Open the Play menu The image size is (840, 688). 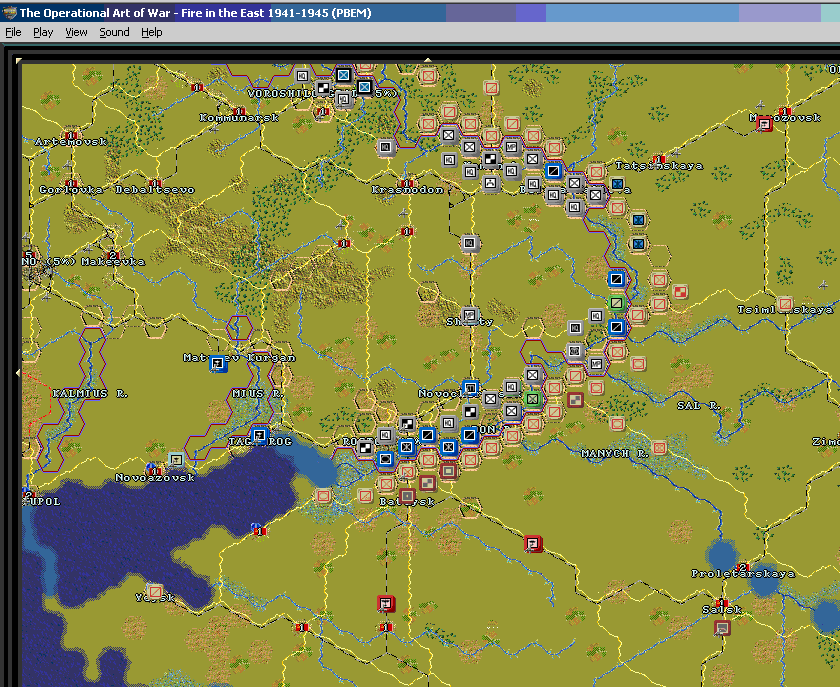pos(43,32)
